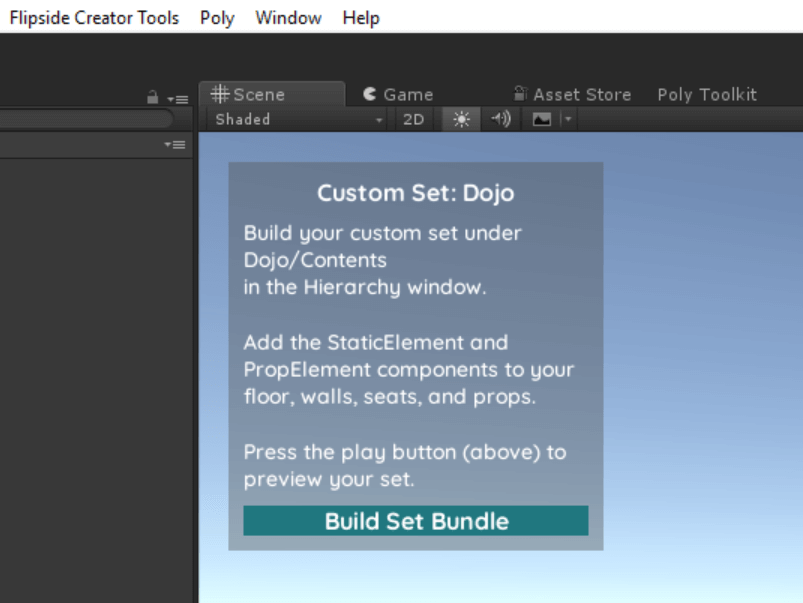Open panel options menu beside lock
803x603 pixels.
click(178, 99)
